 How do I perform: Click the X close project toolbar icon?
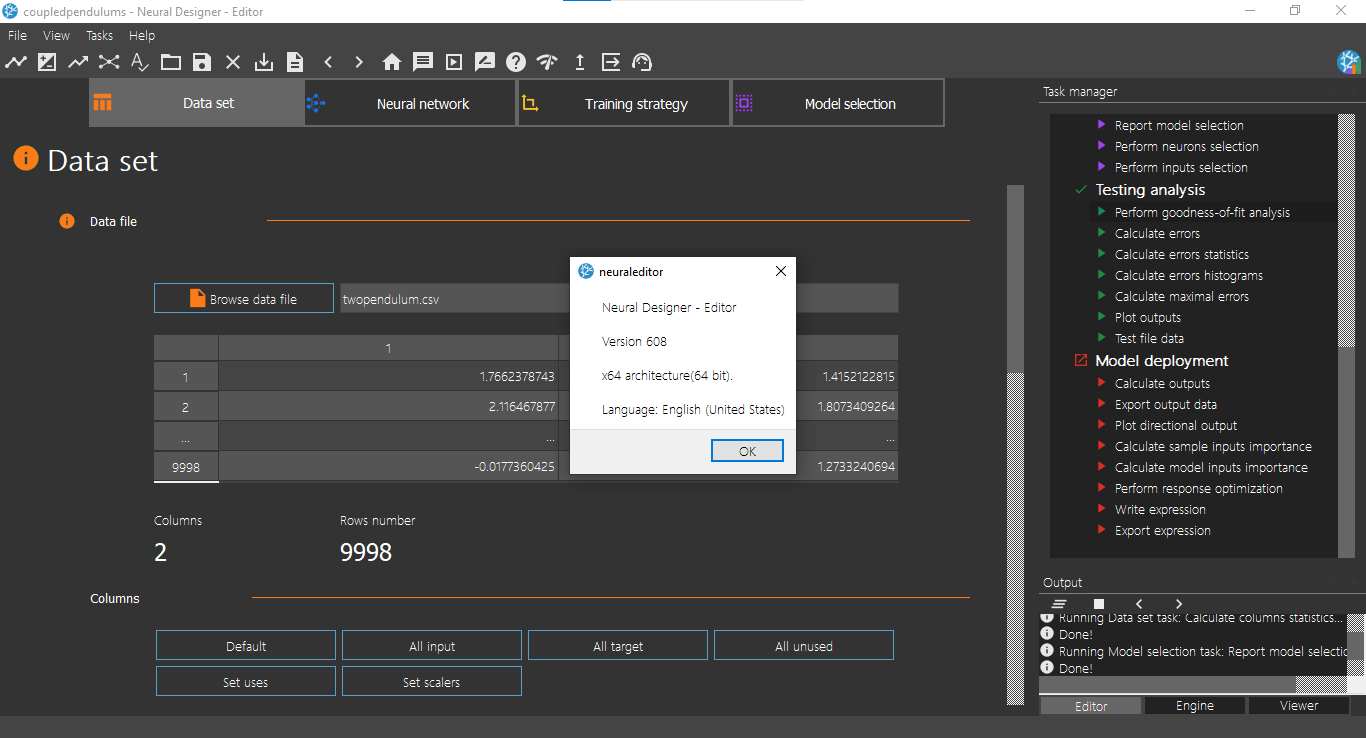(x=233, y=62)
